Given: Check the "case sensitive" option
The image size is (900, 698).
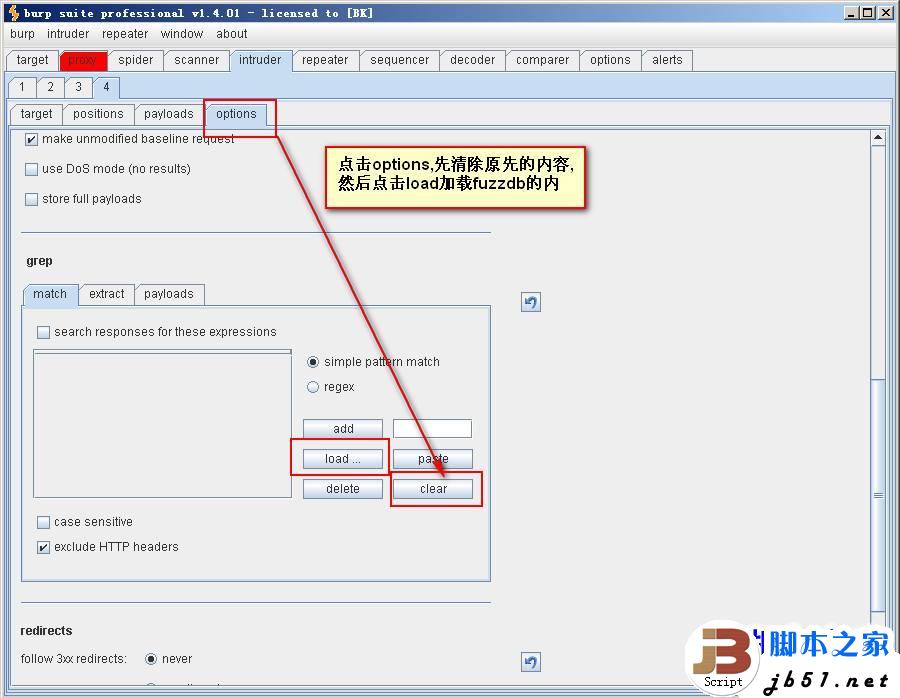Looking at the screenshot, I should click(42, 521).
